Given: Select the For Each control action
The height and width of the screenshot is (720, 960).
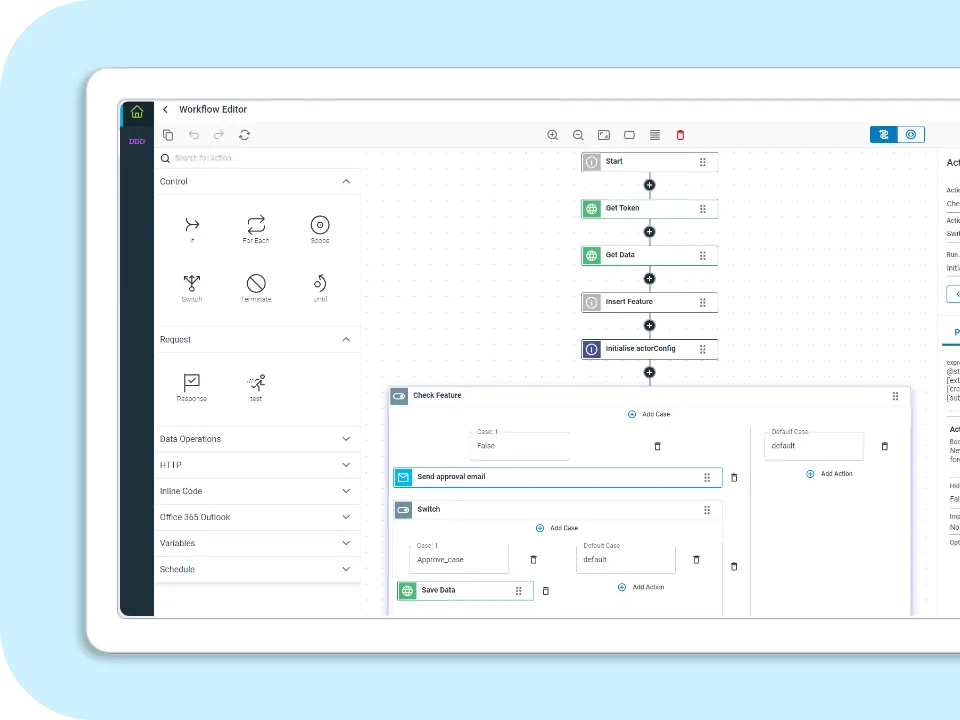Looking at the screenshot, I should click(256, 228).
